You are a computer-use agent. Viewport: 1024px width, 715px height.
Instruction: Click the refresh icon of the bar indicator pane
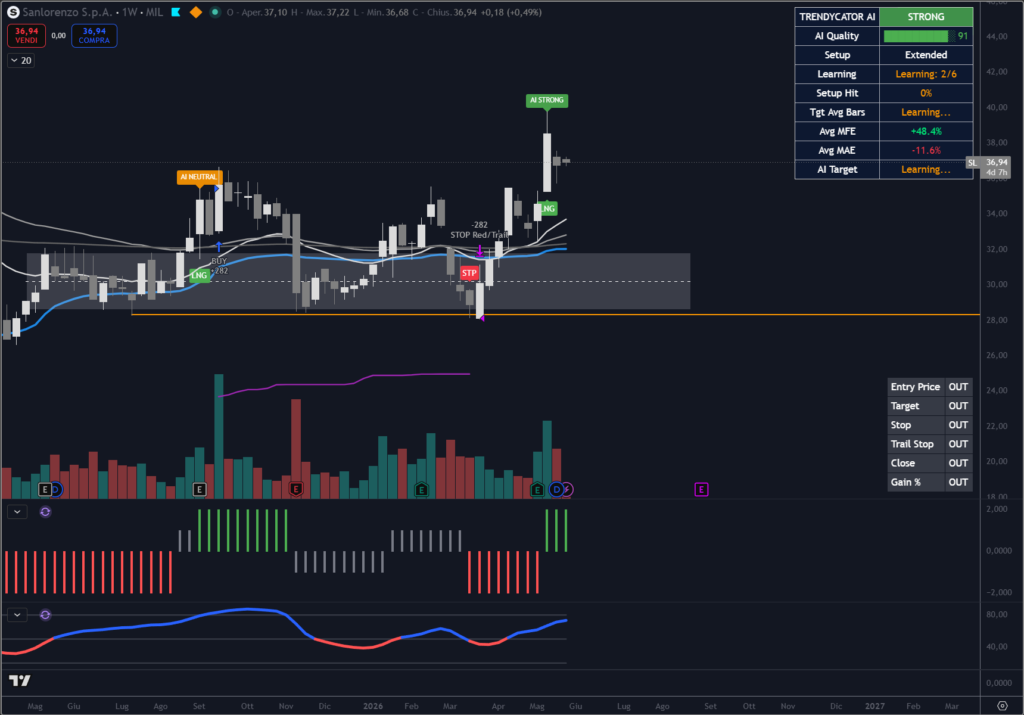point(45,512)
